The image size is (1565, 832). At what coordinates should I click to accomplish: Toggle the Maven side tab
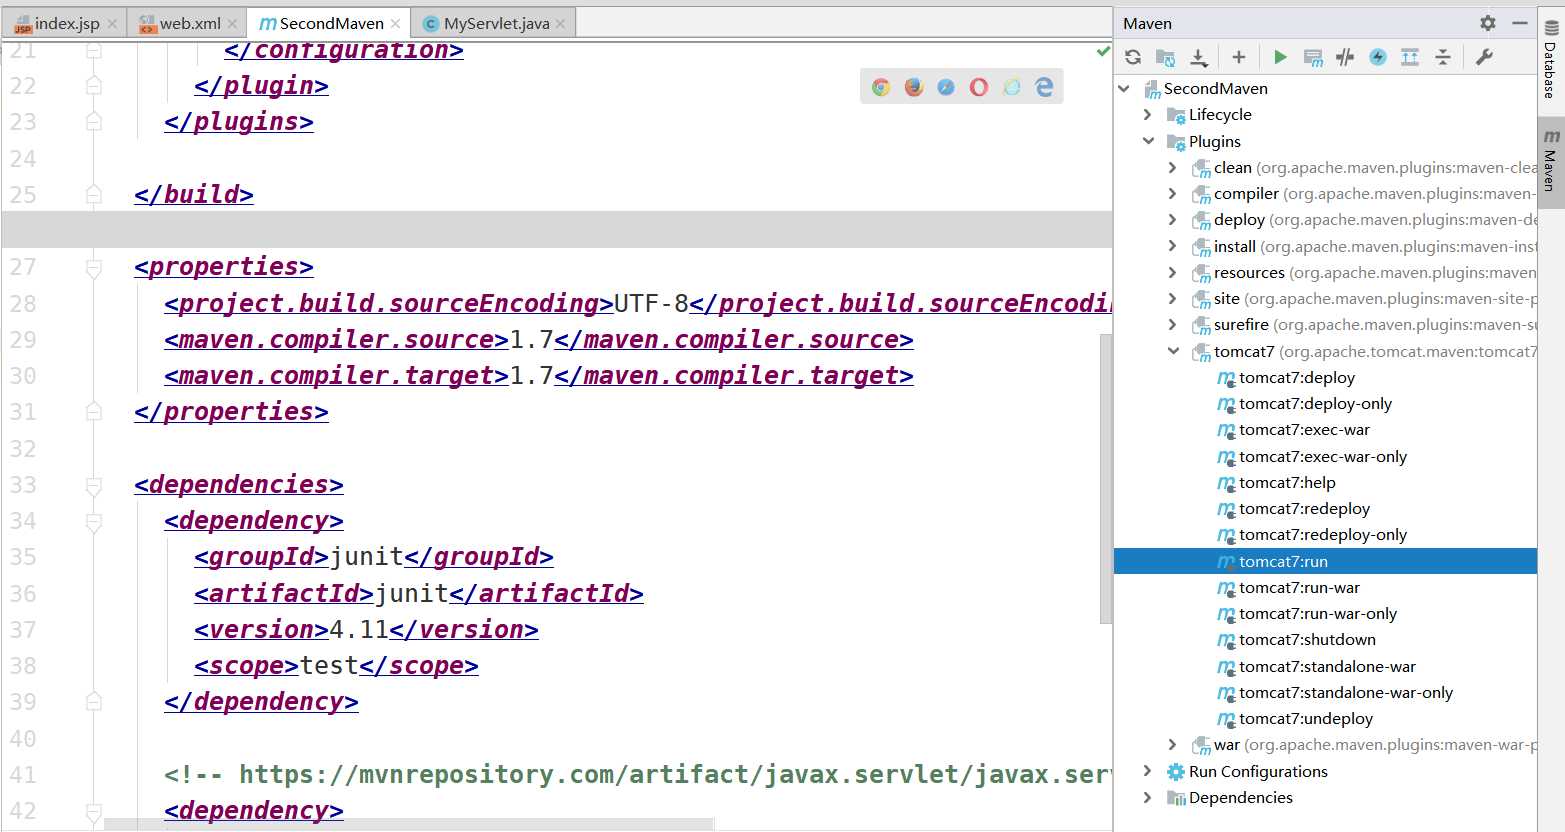[1550, 160]
